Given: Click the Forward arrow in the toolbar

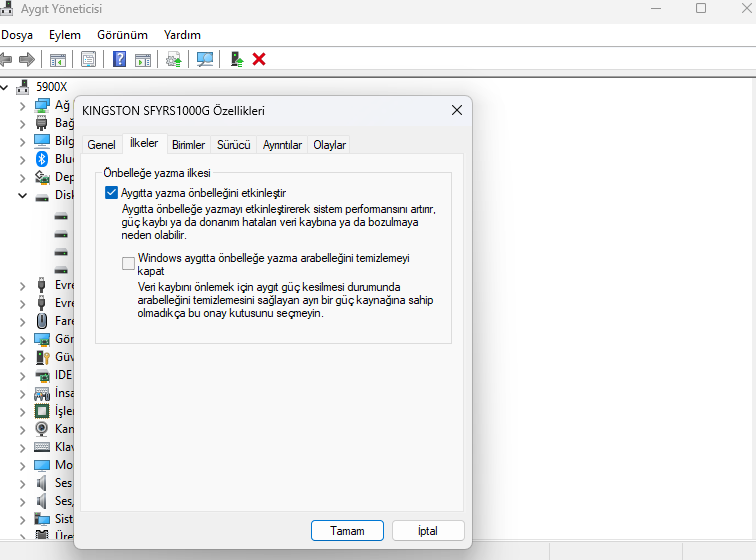Looking at the screenshot, I should (27, 60).
